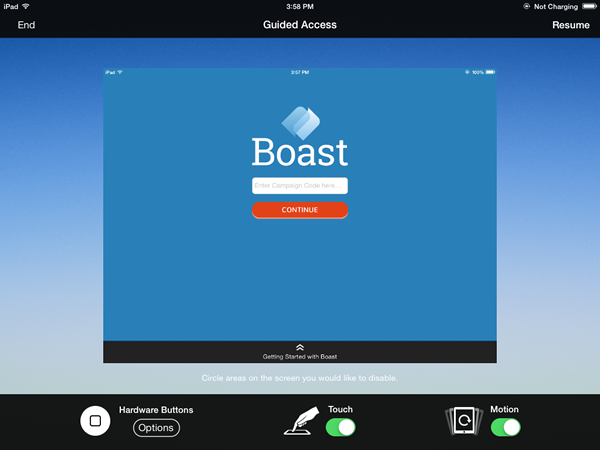Click 'Circle areas on the screen' instruction text

[300, 378]
